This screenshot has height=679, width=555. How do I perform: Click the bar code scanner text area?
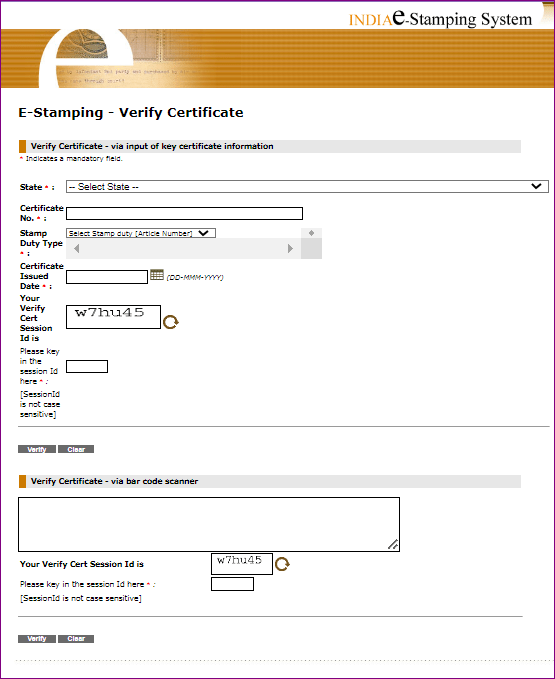(209, 524)
